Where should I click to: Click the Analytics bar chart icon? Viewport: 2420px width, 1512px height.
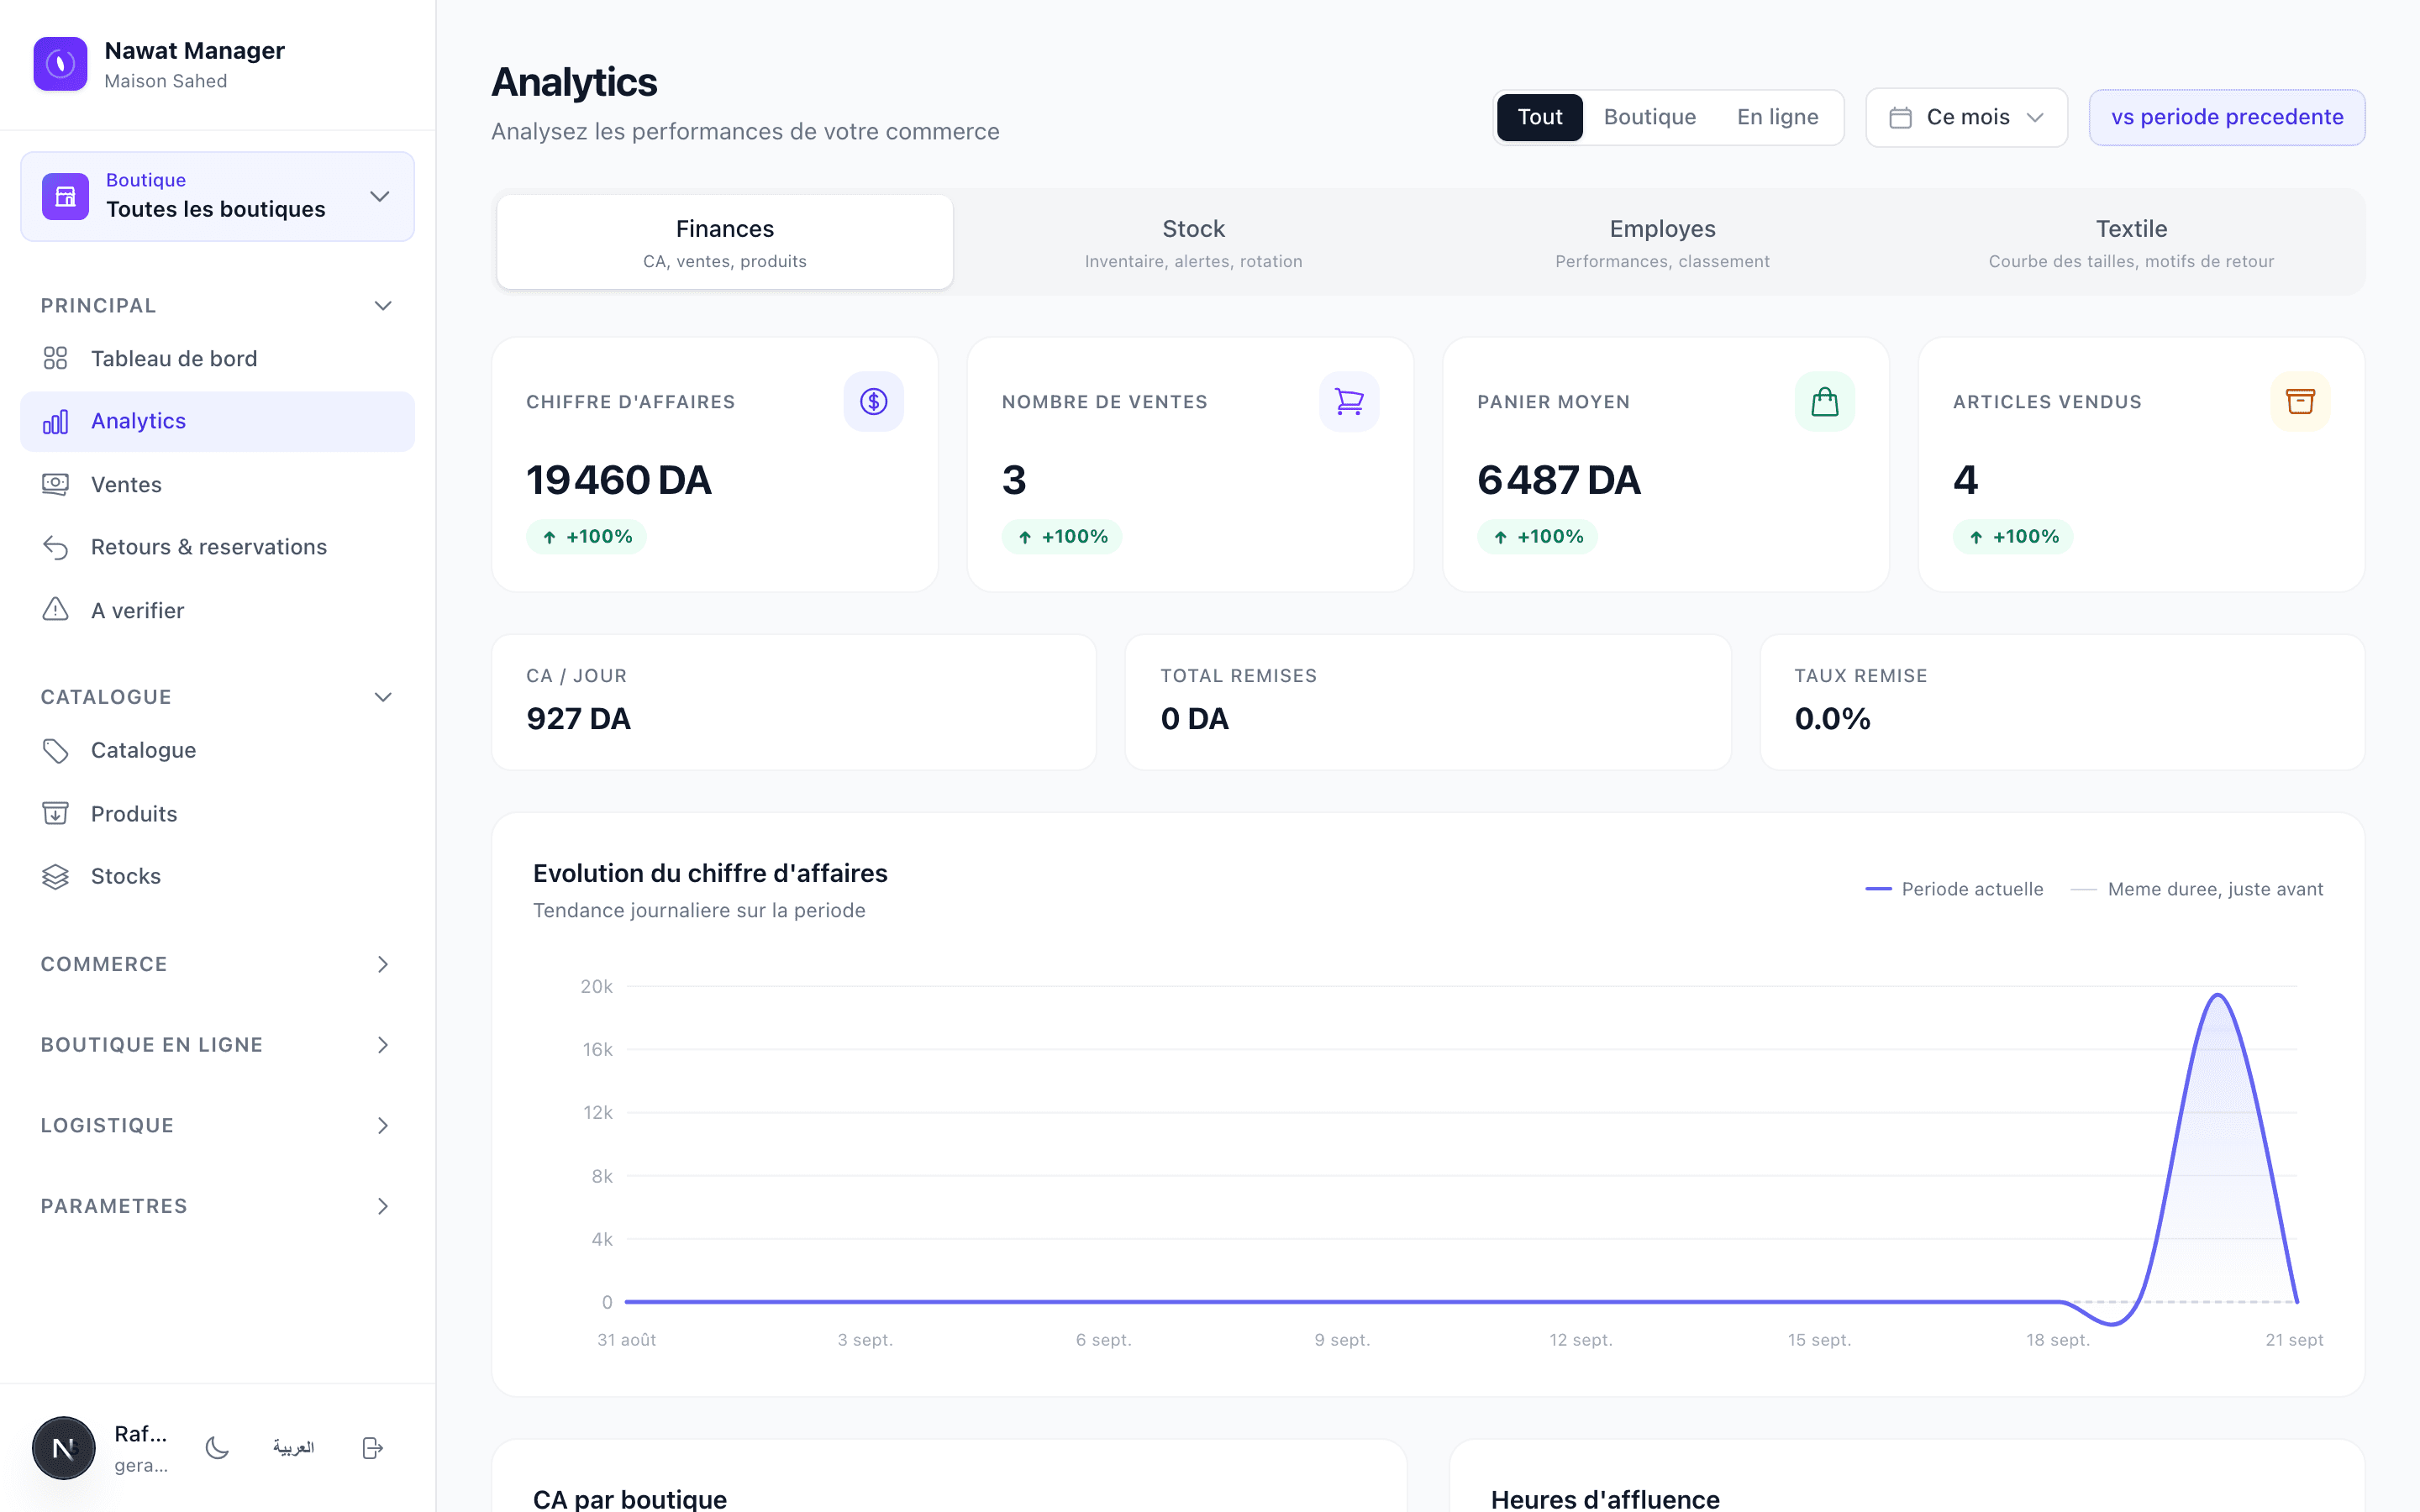tap(55, 421)
